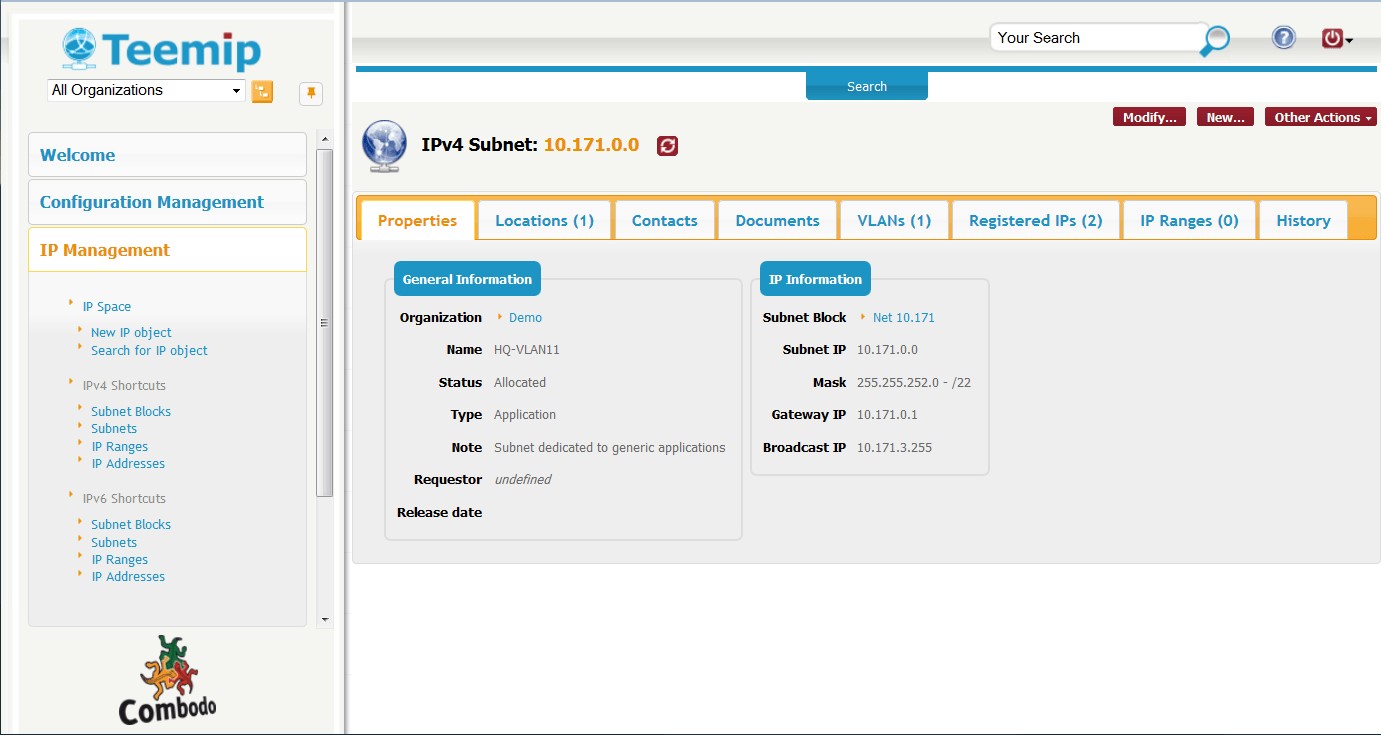Switch to the Registered IPs (2) tab
The image size is (1381, 735).
point(1035,221)
